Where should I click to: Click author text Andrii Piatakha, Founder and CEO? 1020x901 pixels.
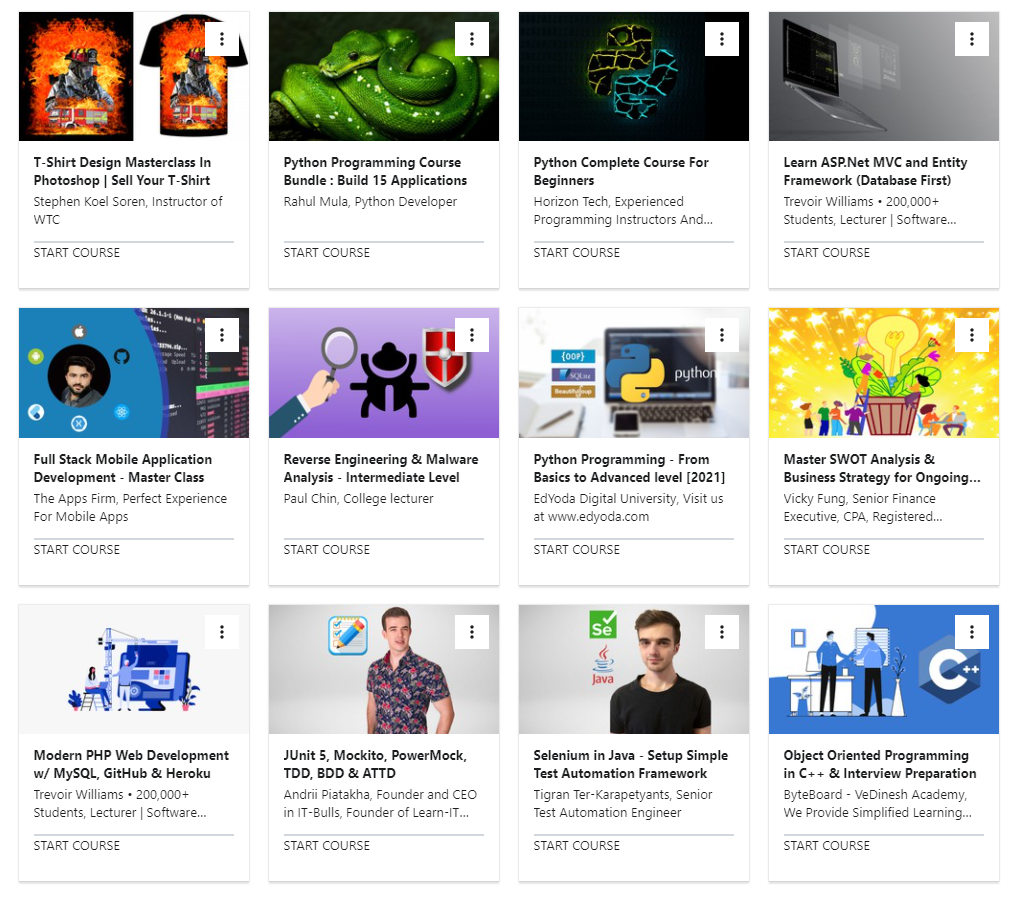point(380,803)
